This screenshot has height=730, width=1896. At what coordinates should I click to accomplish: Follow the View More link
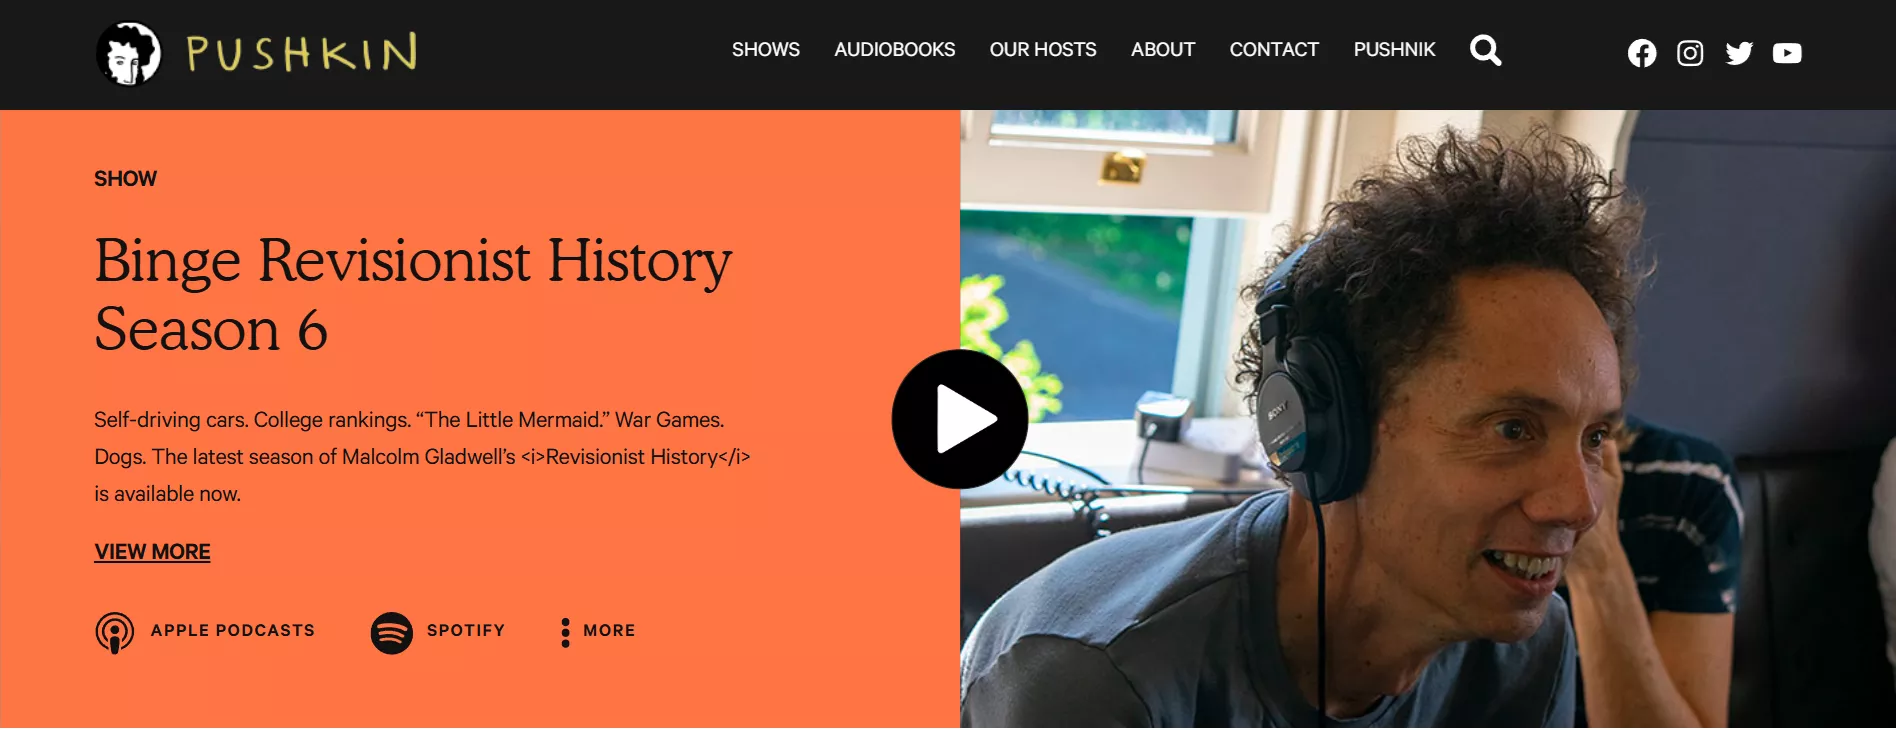pyautogui.click(x=152, y=552)
